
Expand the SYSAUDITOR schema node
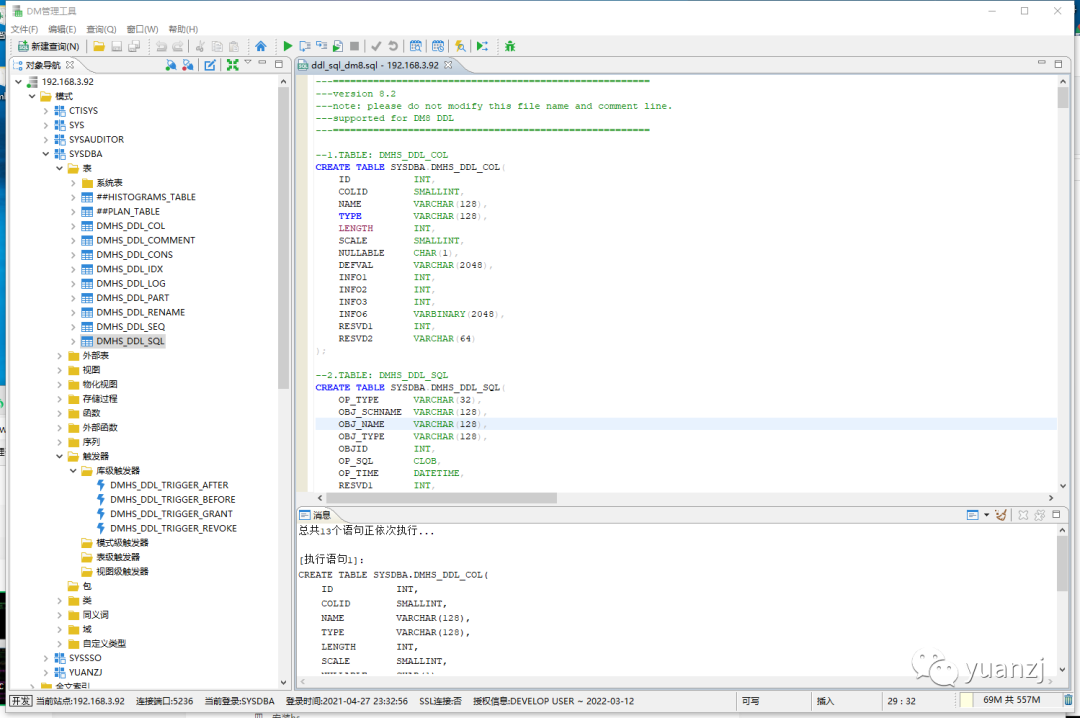(x=46, y=139)
